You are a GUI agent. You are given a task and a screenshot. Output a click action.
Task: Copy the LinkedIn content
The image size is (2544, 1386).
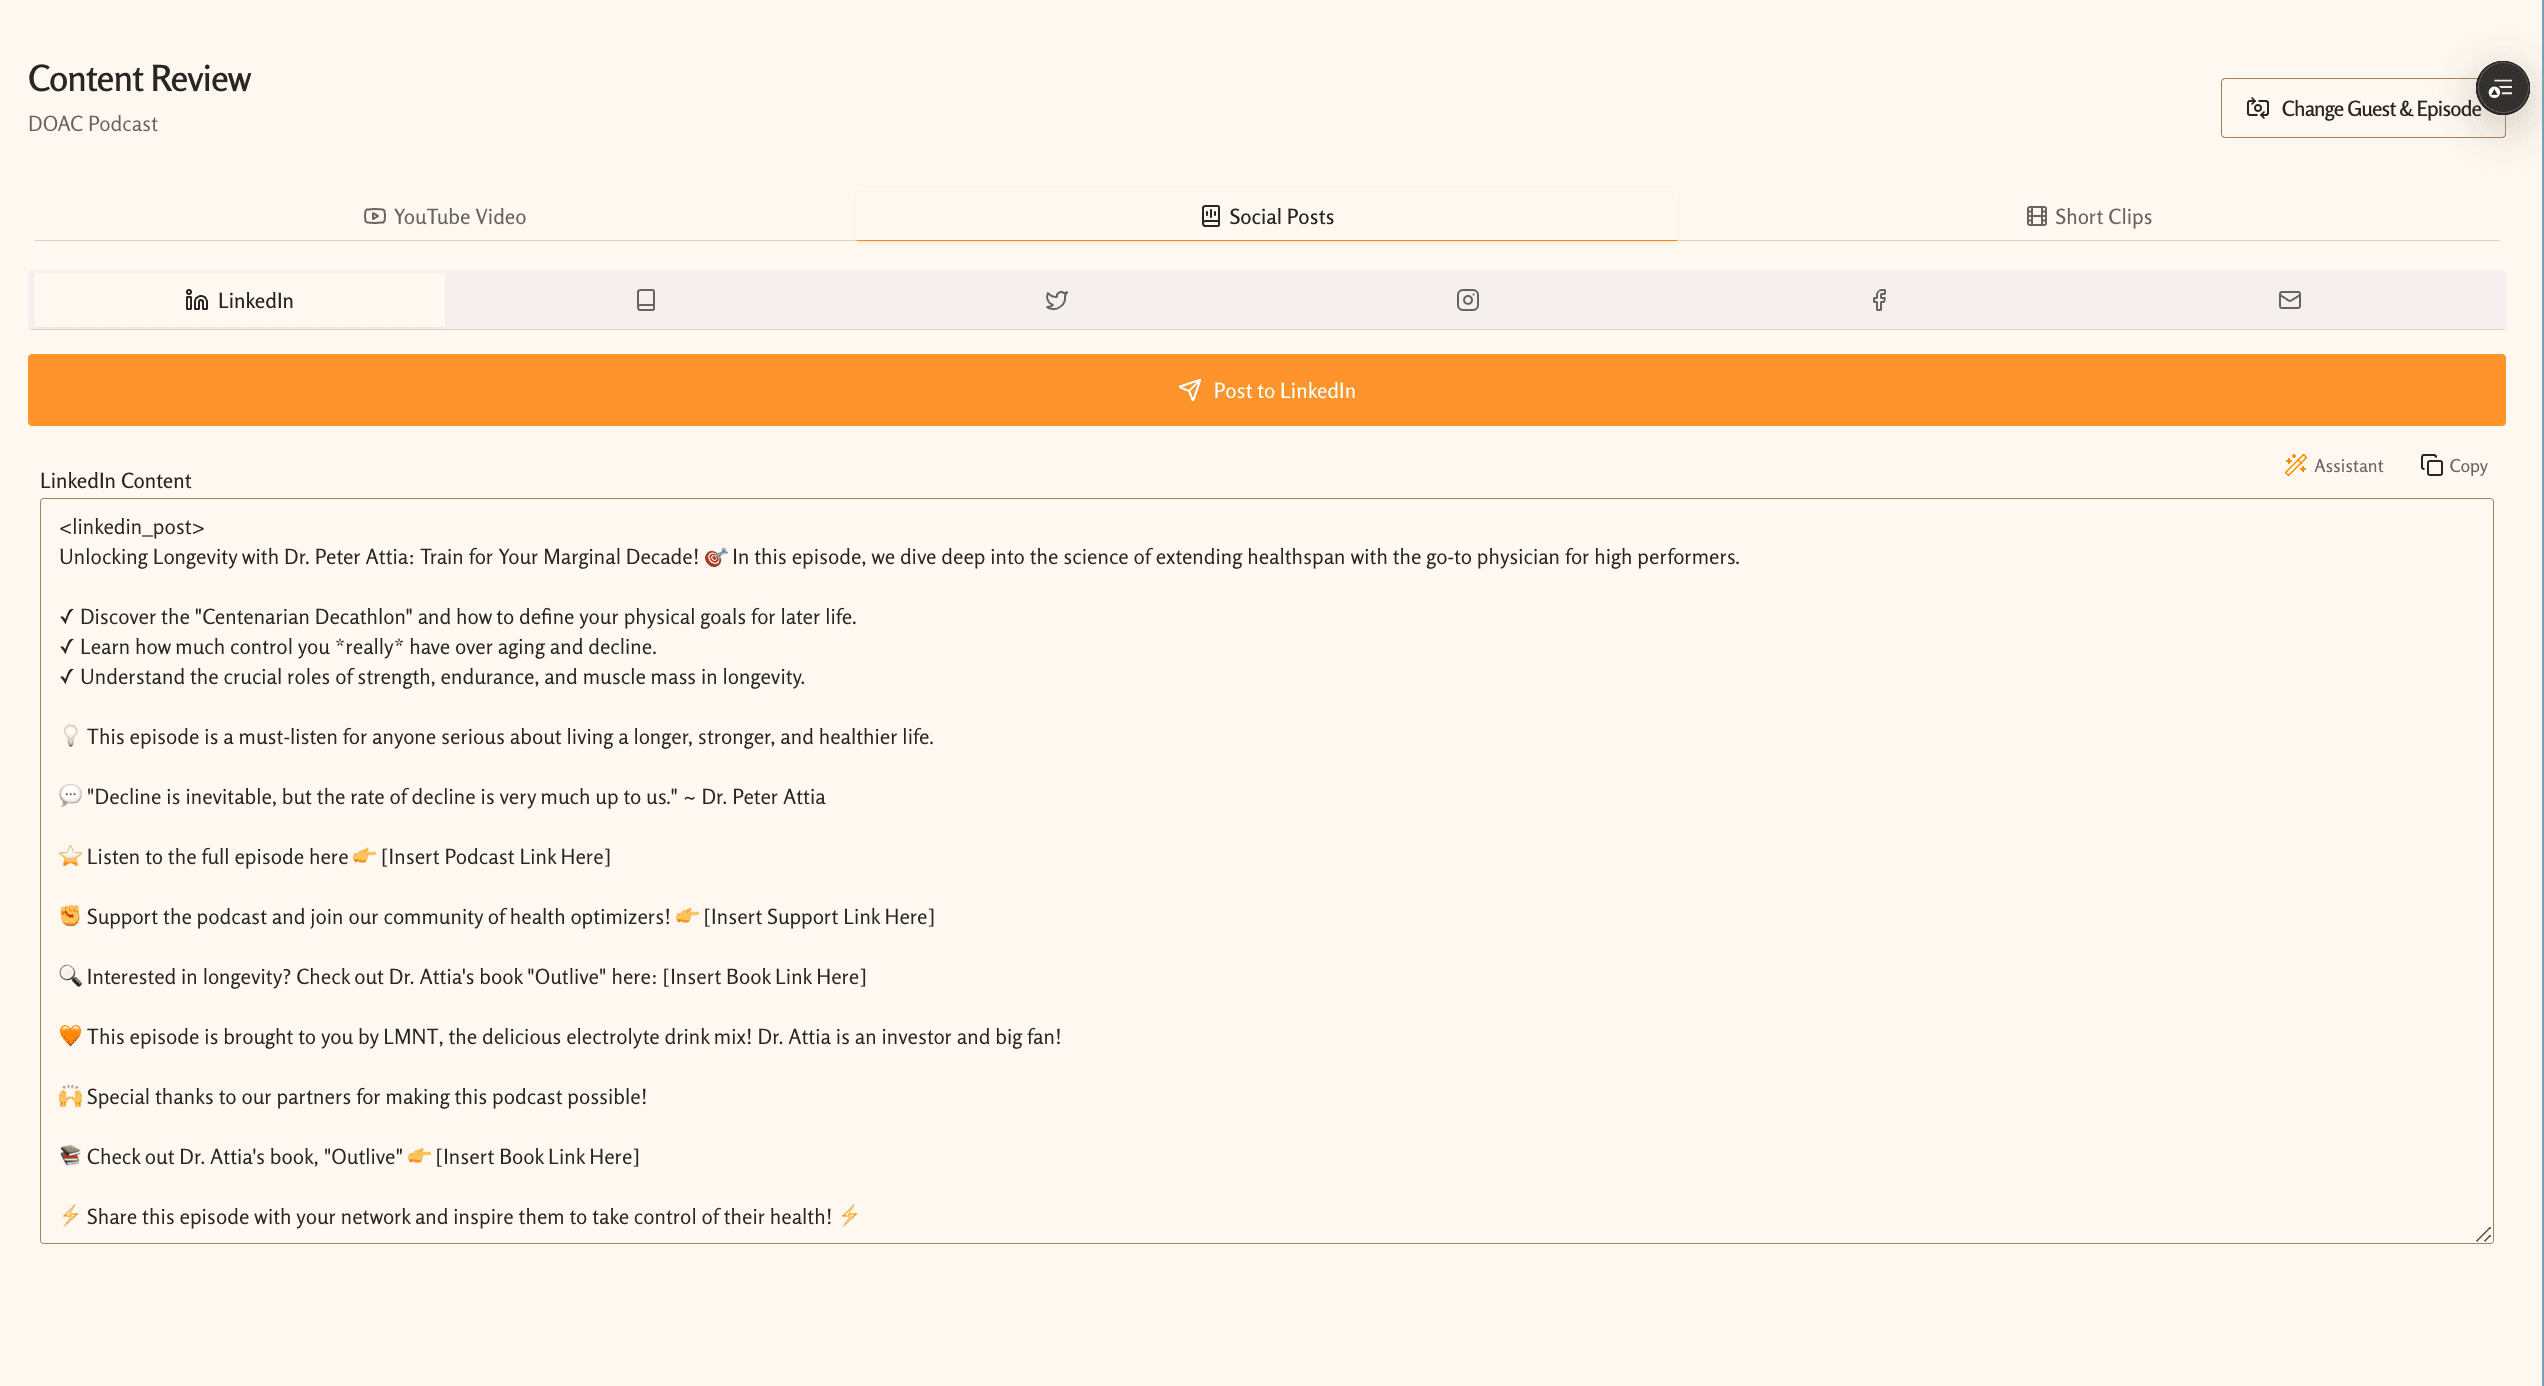(x=2454, y=466)
